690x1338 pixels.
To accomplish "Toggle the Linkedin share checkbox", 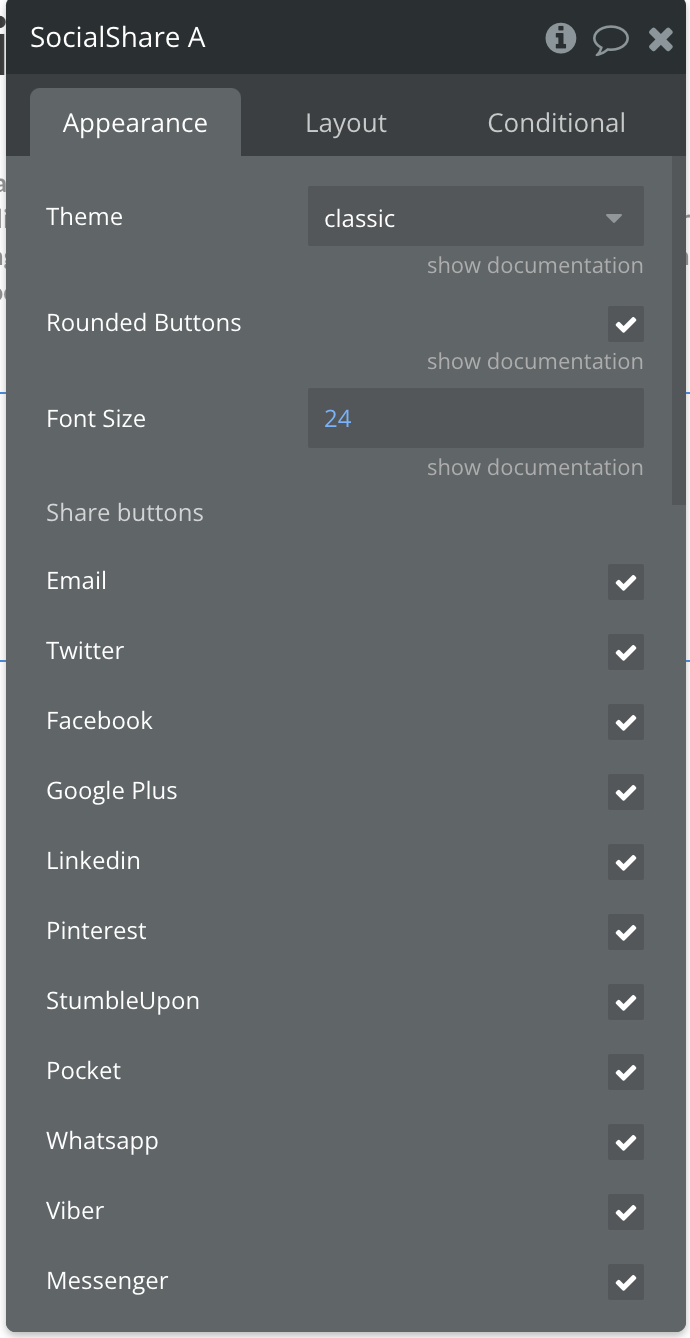I will tap(626, 862).
